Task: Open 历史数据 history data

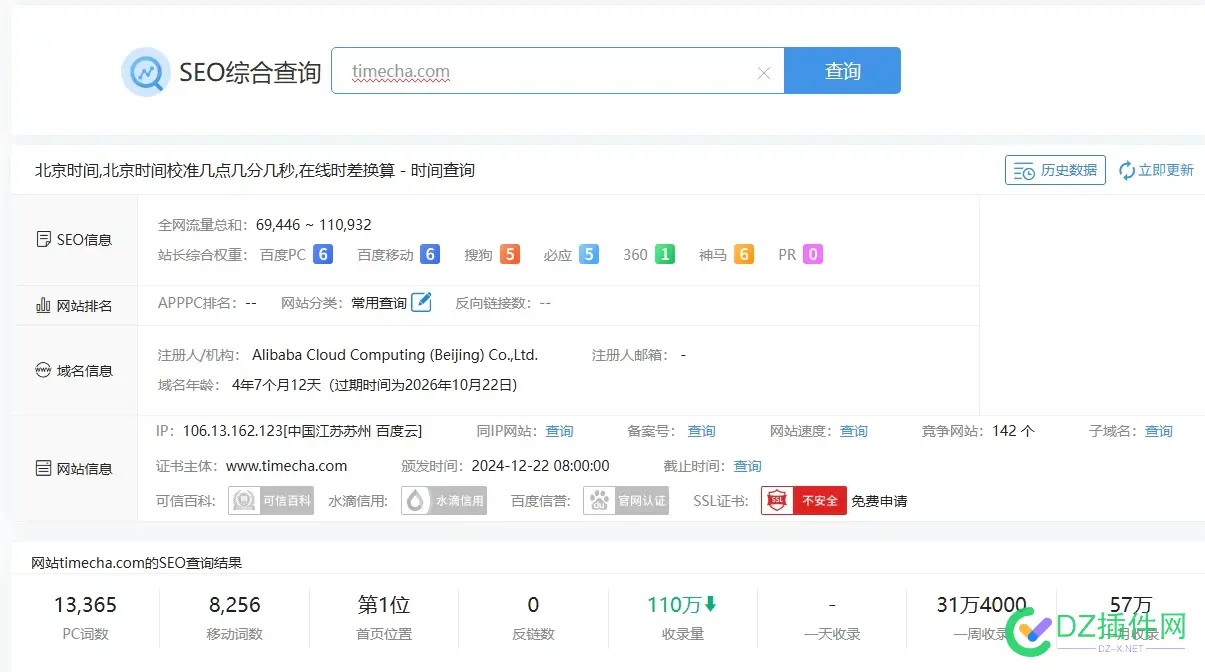Action: [x=1055, y=170]
